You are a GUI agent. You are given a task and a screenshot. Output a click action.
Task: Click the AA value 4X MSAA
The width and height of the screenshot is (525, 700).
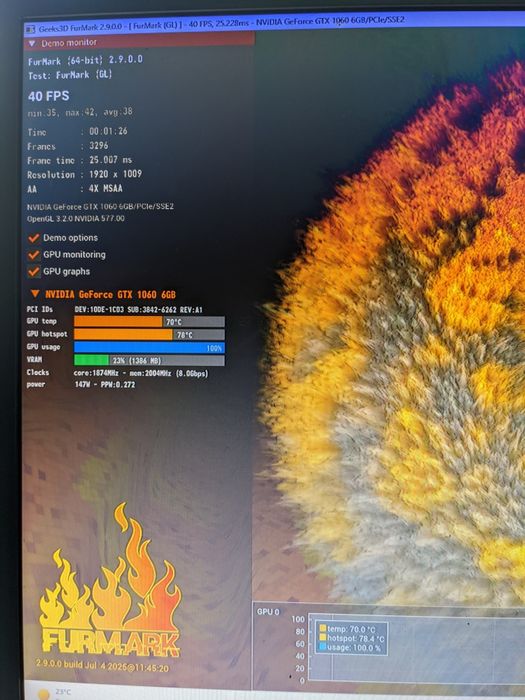click(105, 188)
